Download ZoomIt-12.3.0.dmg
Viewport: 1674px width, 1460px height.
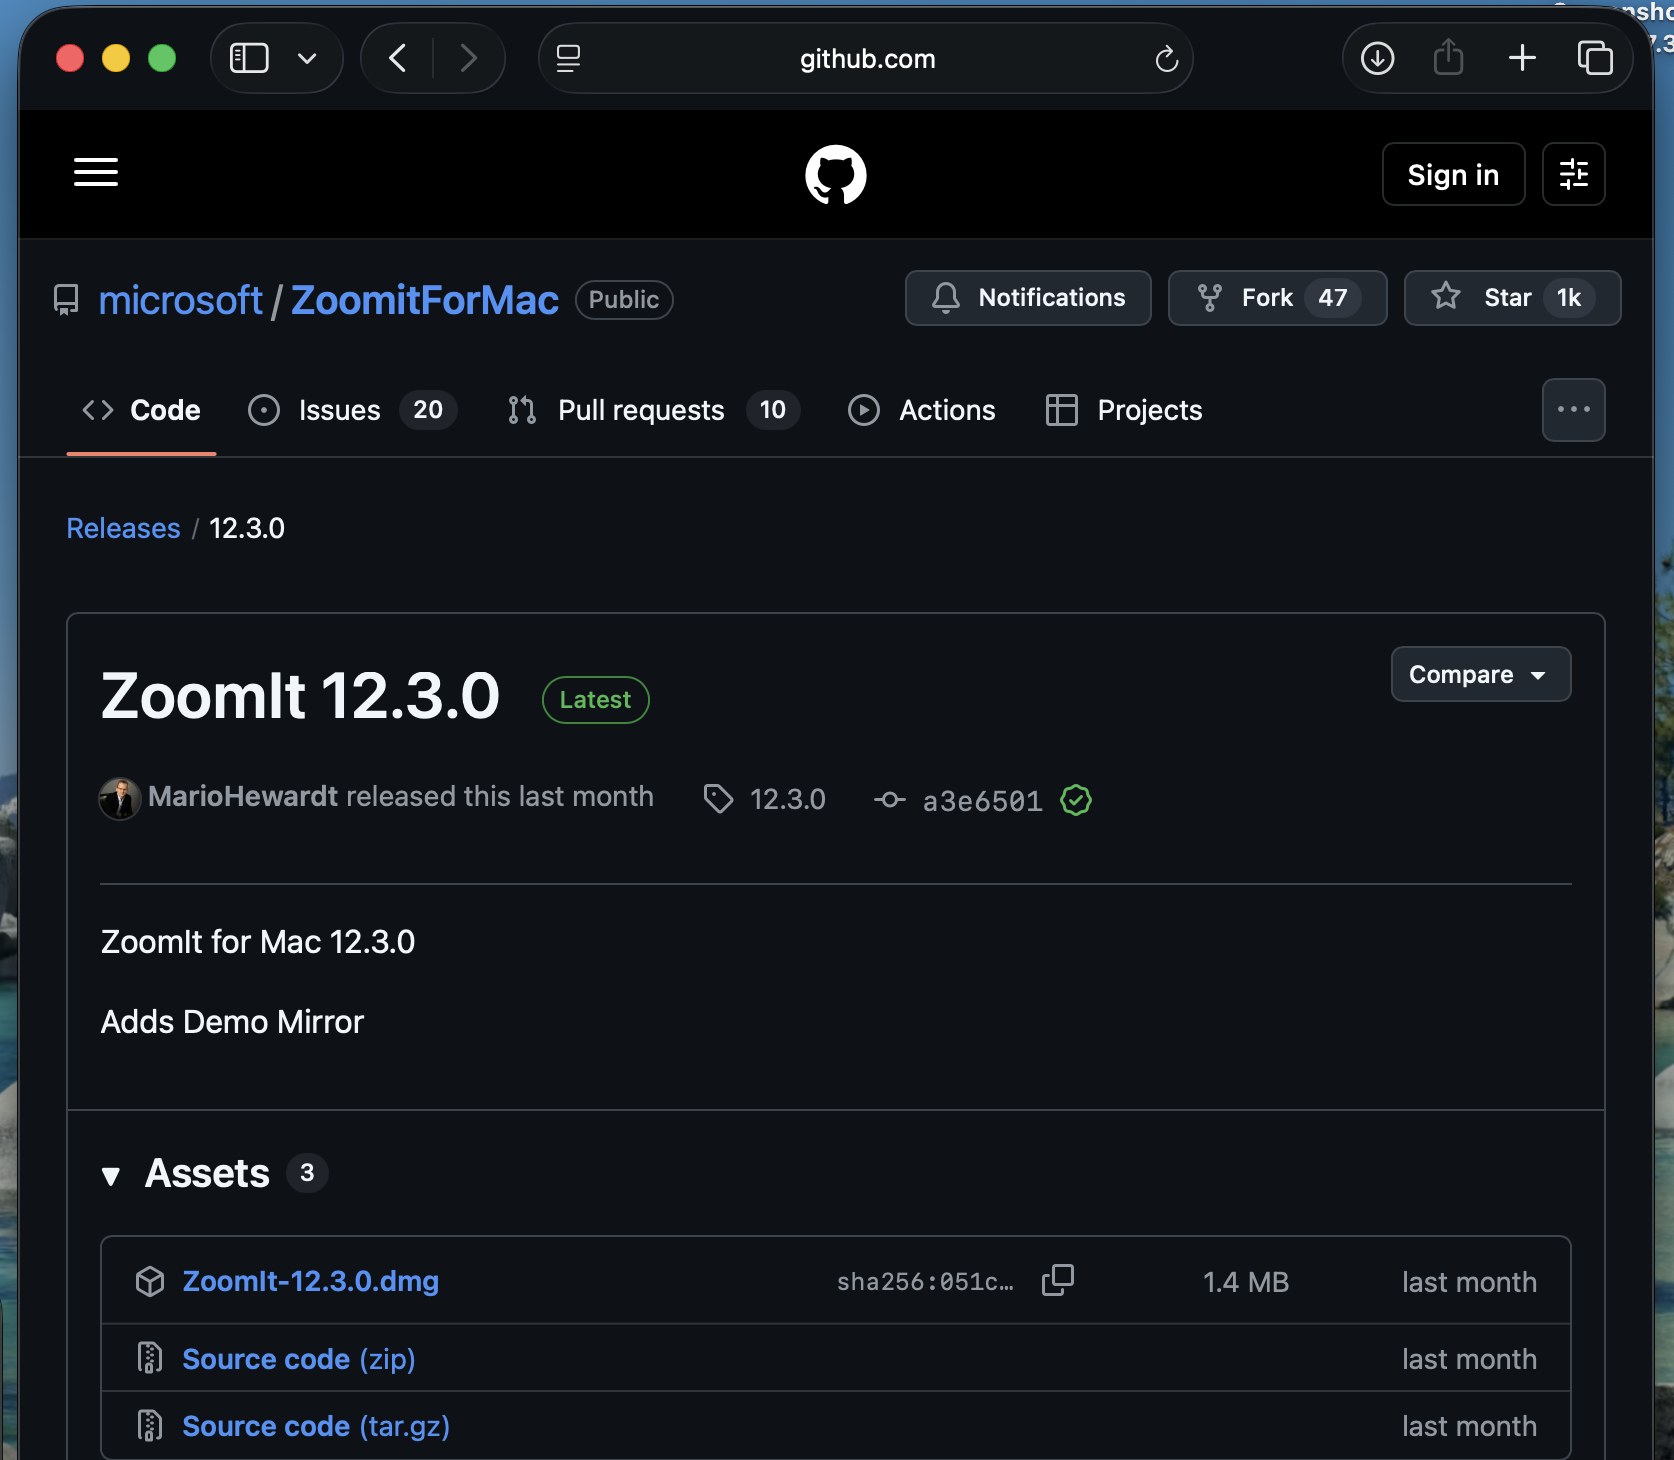pyautogui.click(x=310, y=1282)
